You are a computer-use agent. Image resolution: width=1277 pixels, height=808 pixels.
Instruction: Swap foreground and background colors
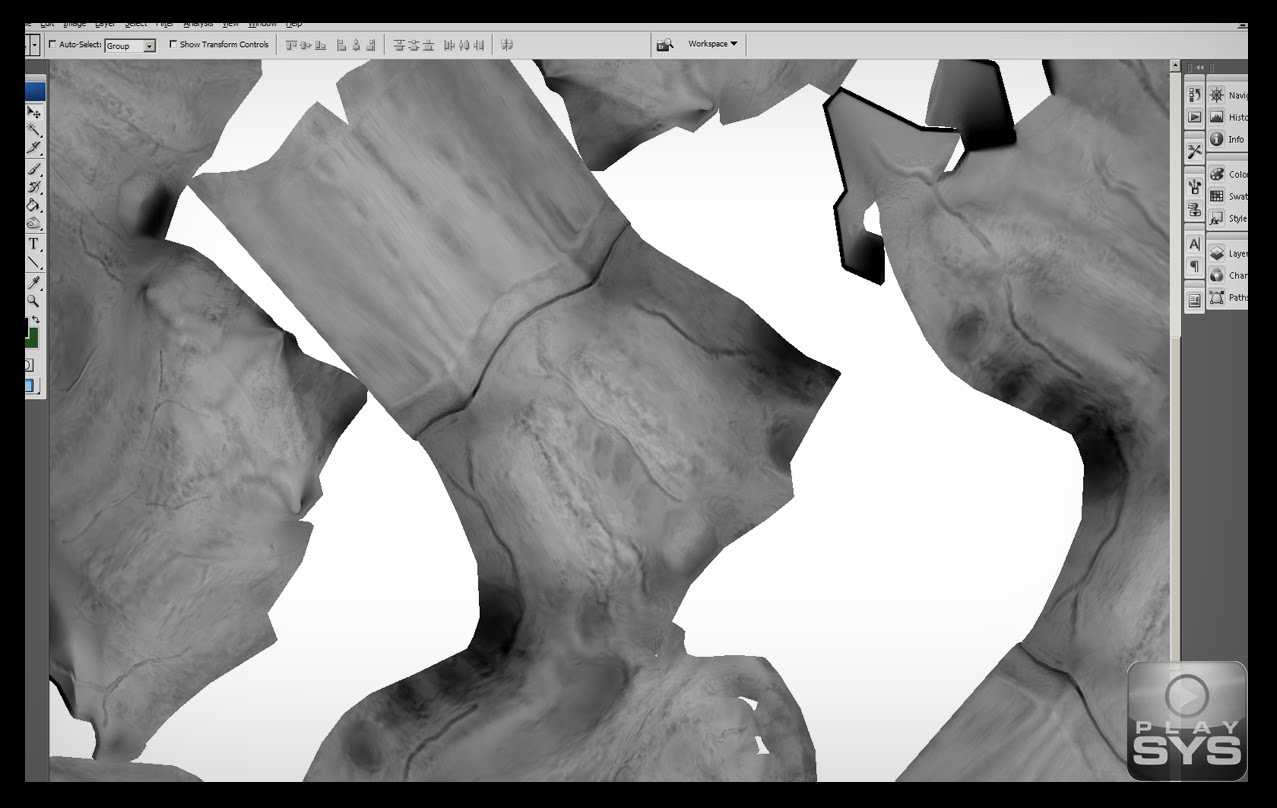coord(36,319)
